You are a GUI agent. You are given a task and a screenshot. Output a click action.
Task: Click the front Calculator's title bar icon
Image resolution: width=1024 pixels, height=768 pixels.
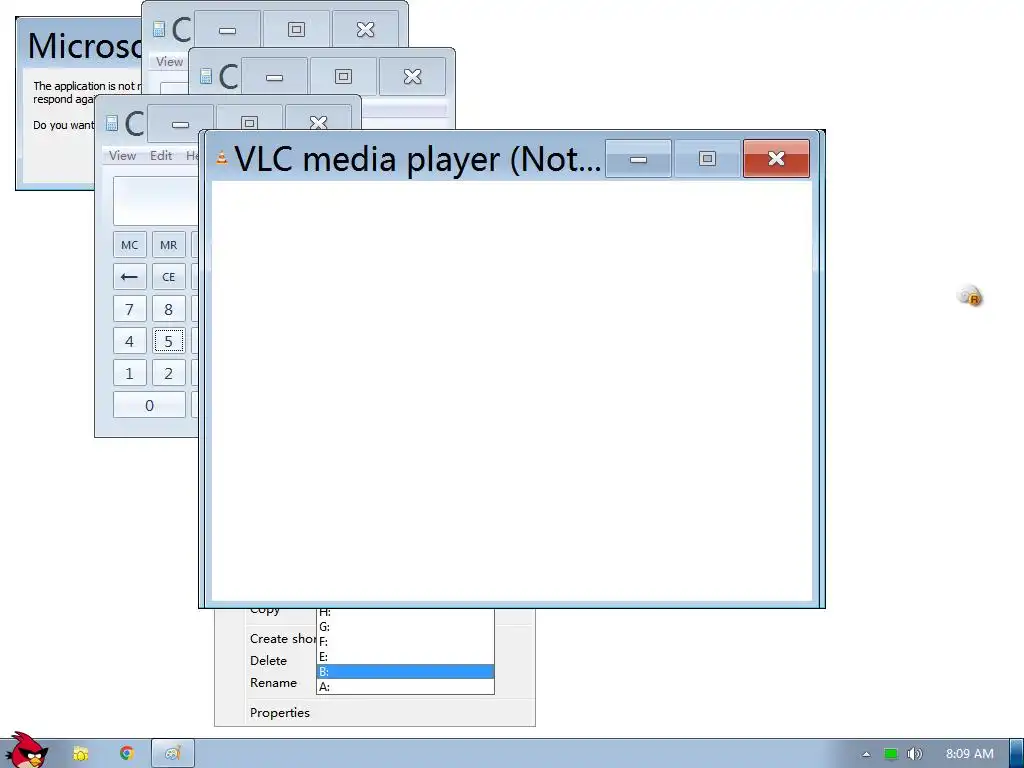pyautogui.click(x=112, y=123)
